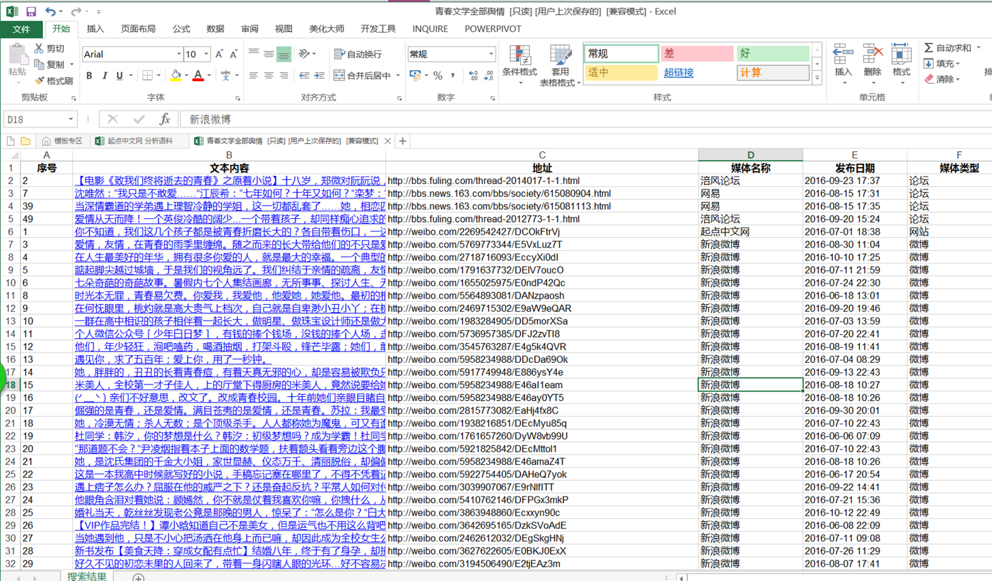The image size is (992, 581).
Task: Click the Insert Function fx icon
Action: [164, 119]
